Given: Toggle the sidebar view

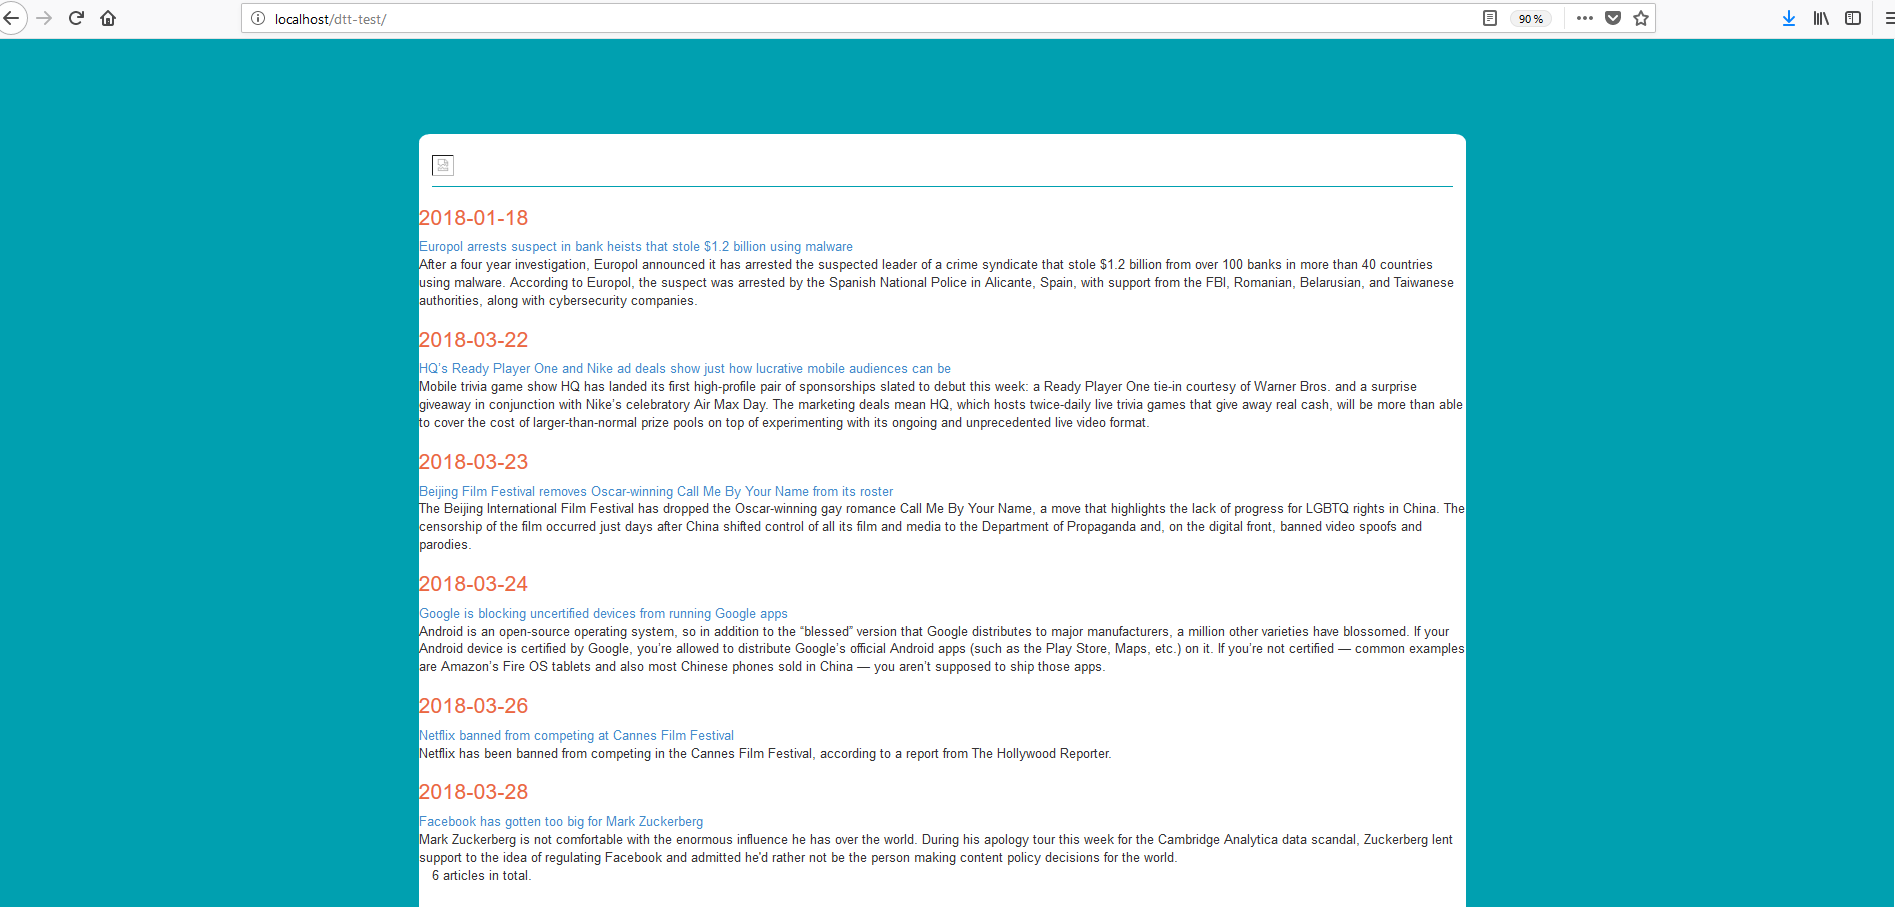Looking at the screenshot, I should [x=1853, y=18].
